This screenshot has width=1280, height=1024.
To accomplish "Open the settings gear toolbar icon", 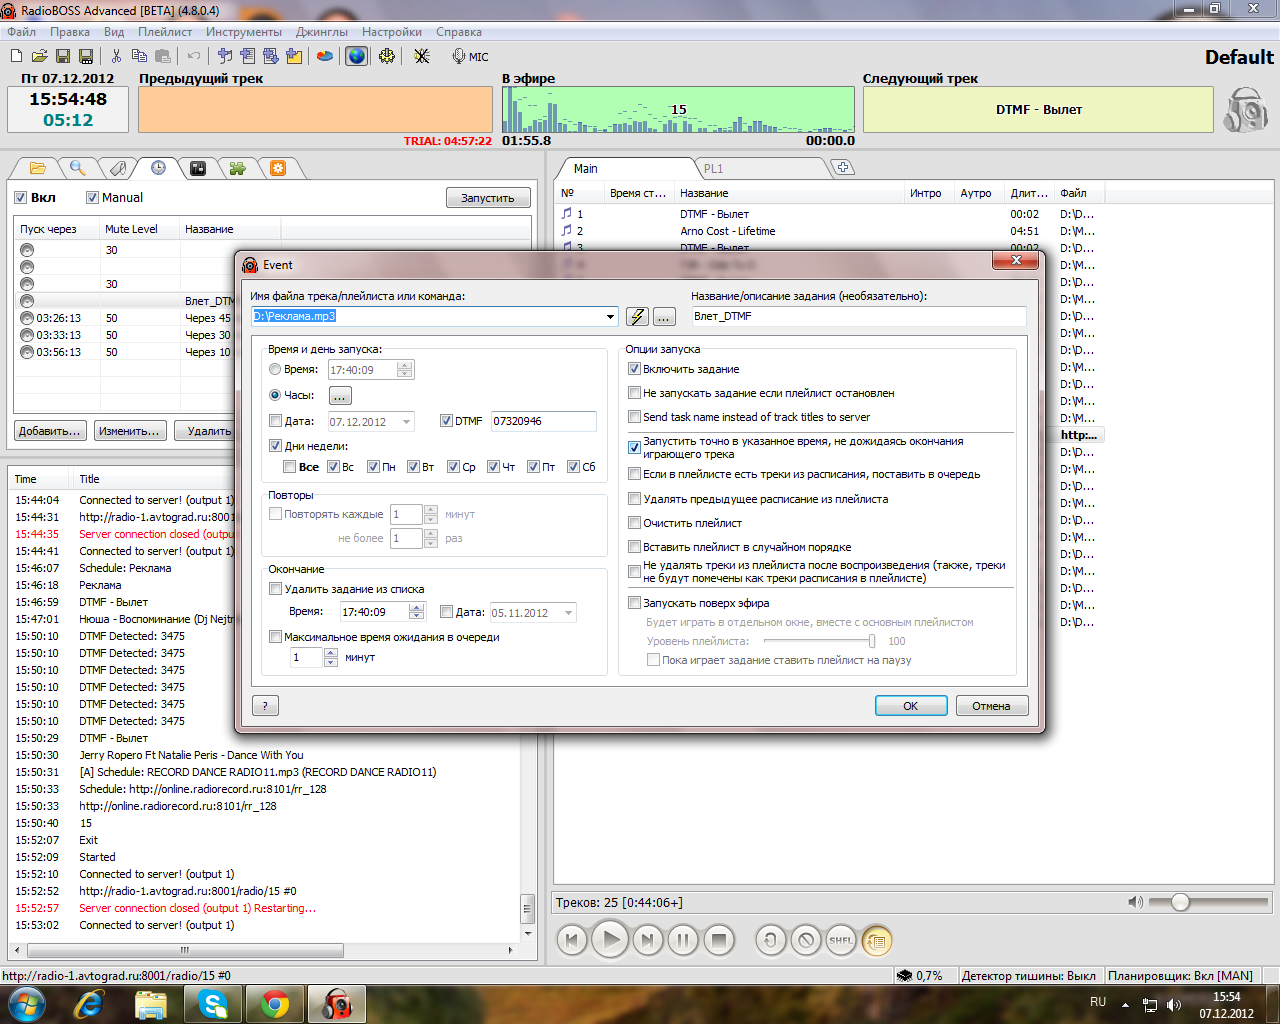I will pyautogui.click(x=386, y=56).
